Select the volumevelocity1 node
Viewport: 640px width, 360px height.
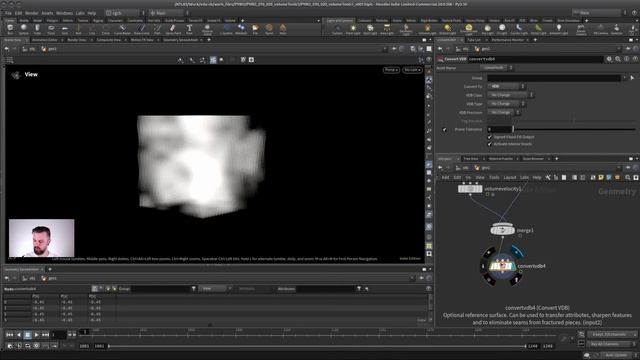[x=470, y=189]
